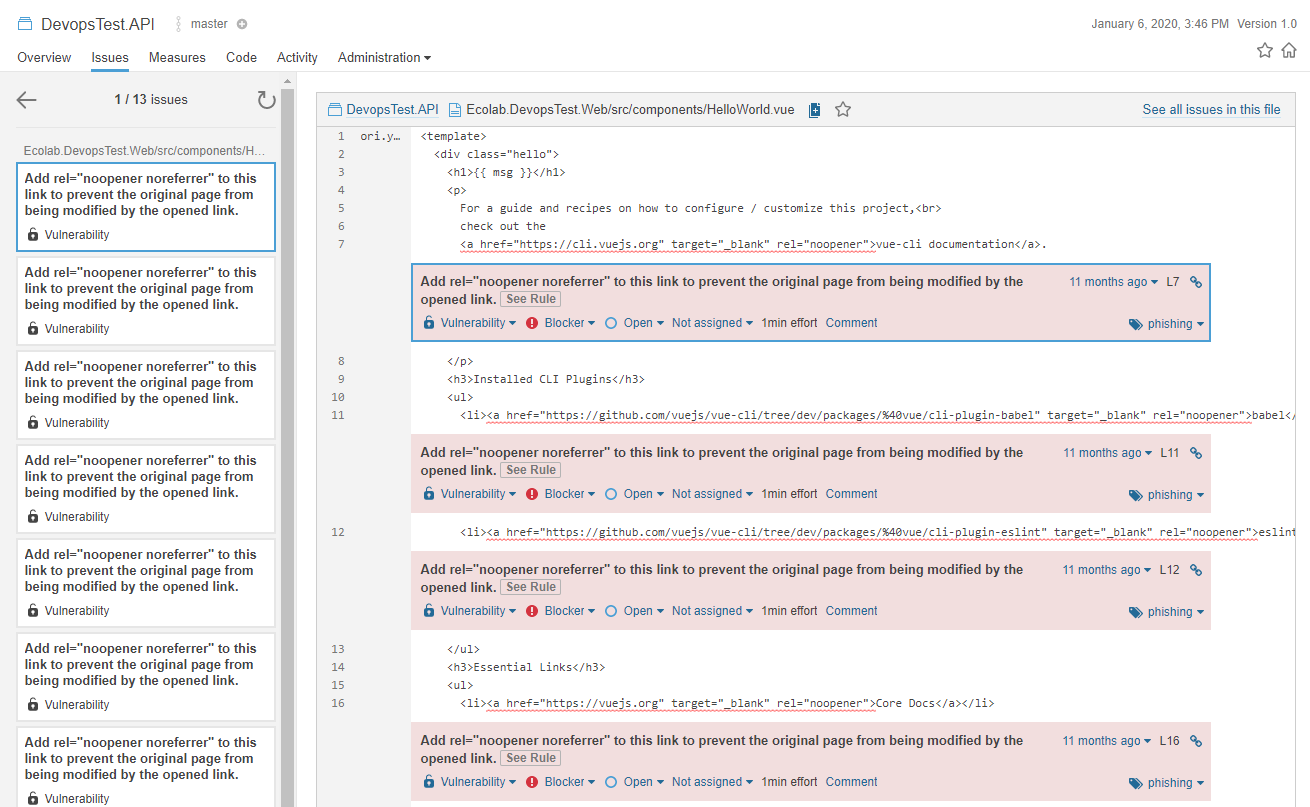Open See Rule on L16 issue

click(x=530, y=758)
